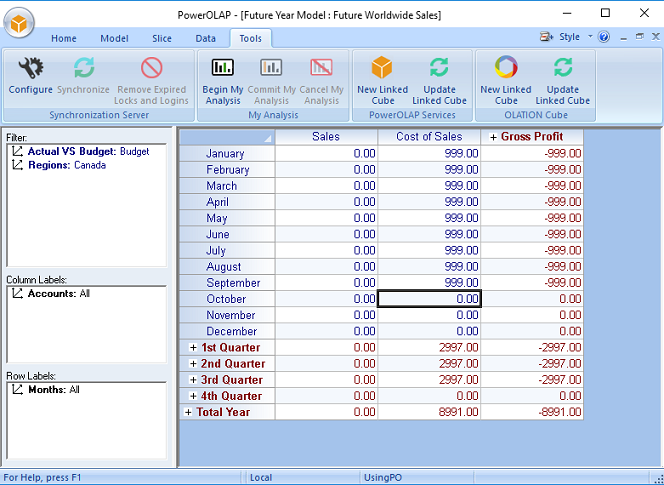Click the Cost of Sales column header
This screenshot has height=485, width=664.
(x=429, y=137)
